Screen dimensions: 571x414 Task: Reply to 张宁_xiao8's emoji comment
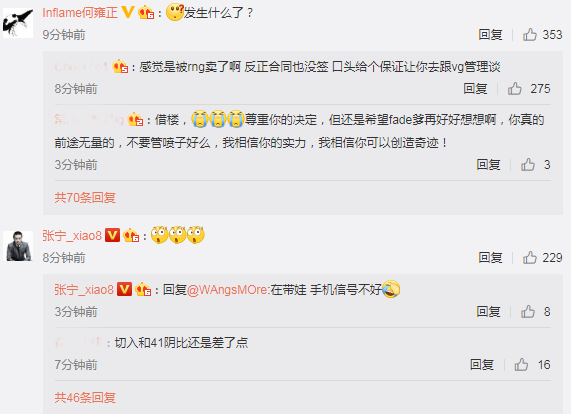pos(491,257)
